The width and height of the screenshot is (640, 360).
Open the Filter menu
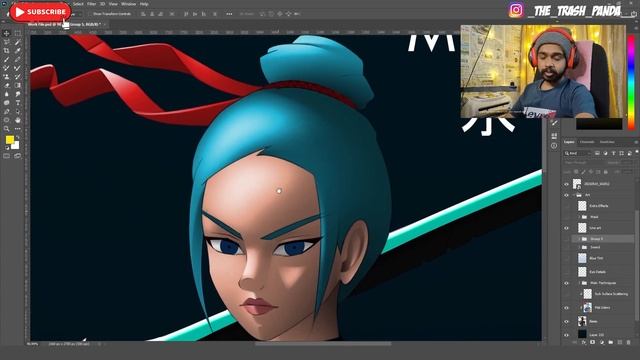coord(92,4)
